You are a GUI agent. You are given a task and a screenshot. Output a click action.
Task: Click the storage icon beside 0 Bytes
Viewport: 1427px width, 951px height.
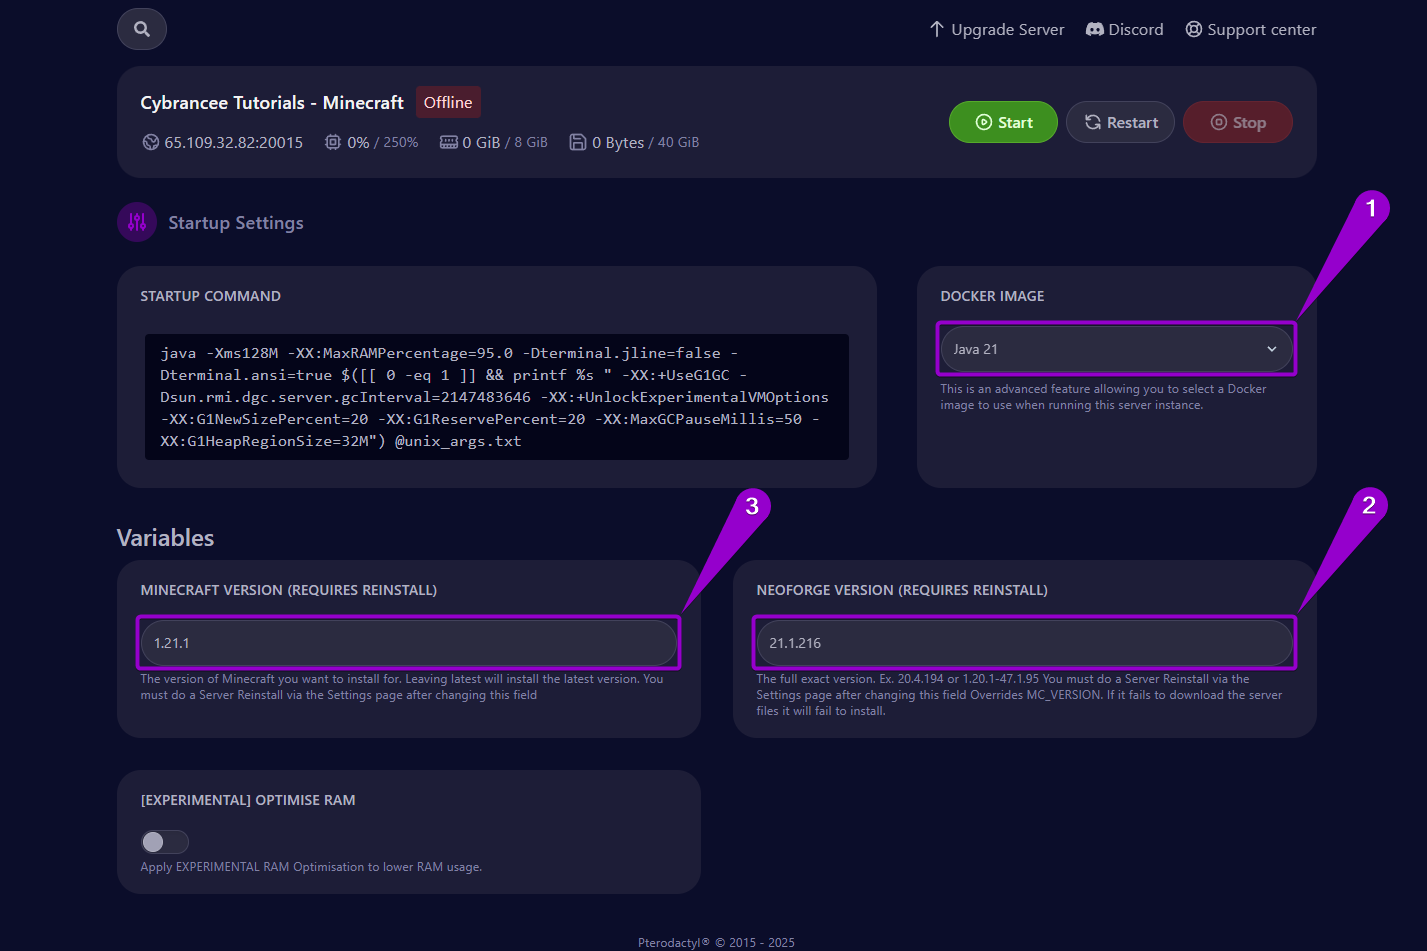(x=578, y=142)
